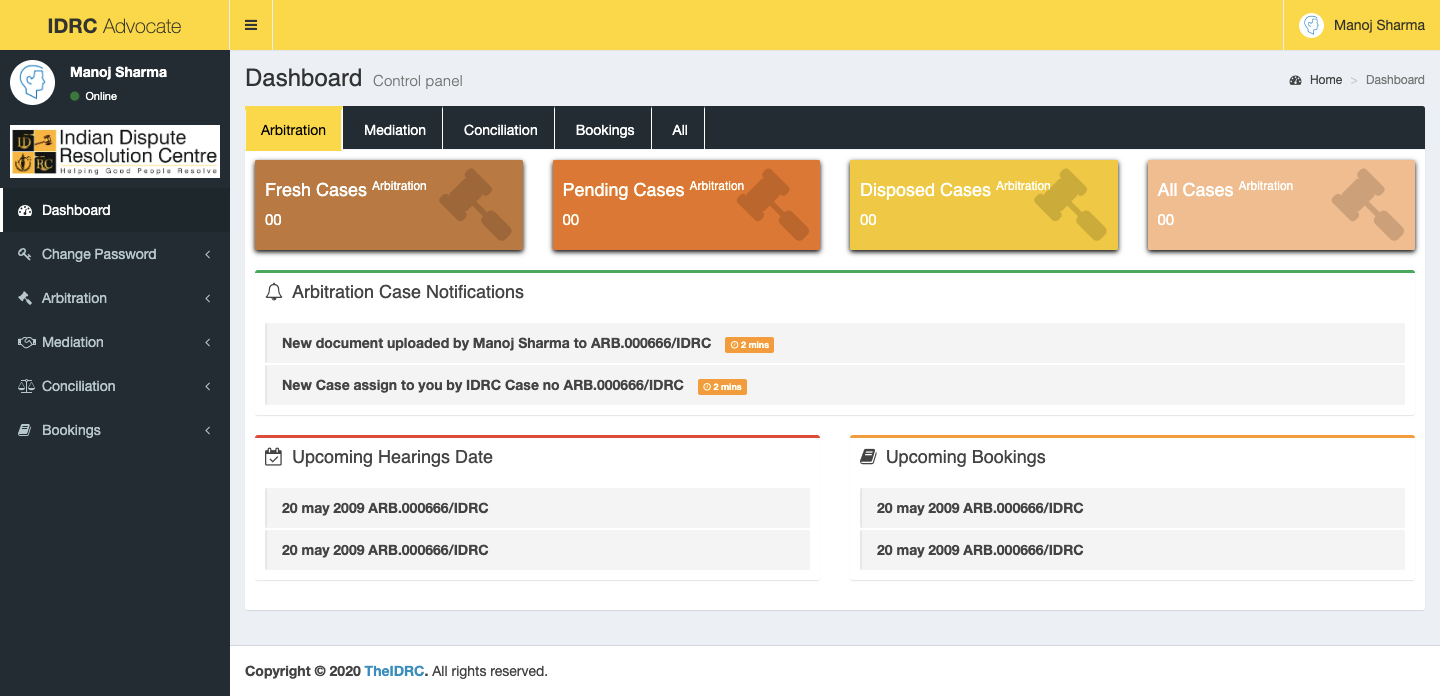Open the new document uploaded notification
This screenshot has width=1440, height=696.
(x=496, y=343)
